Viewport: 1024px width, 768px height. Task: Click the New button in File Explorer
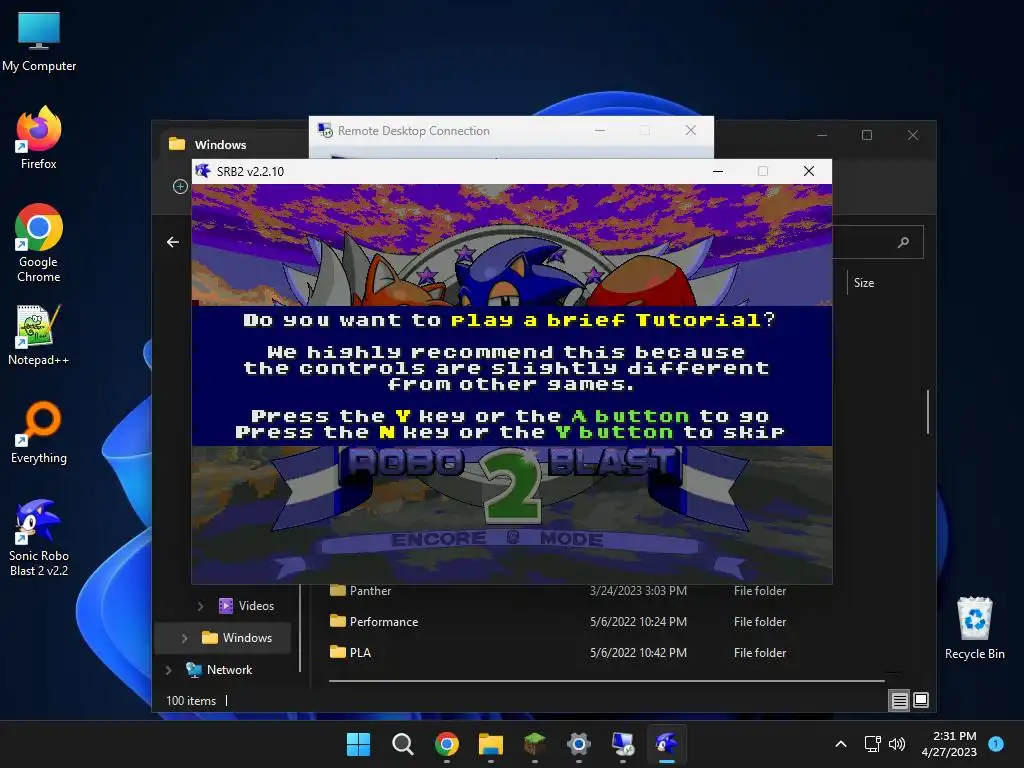point(180,187)
